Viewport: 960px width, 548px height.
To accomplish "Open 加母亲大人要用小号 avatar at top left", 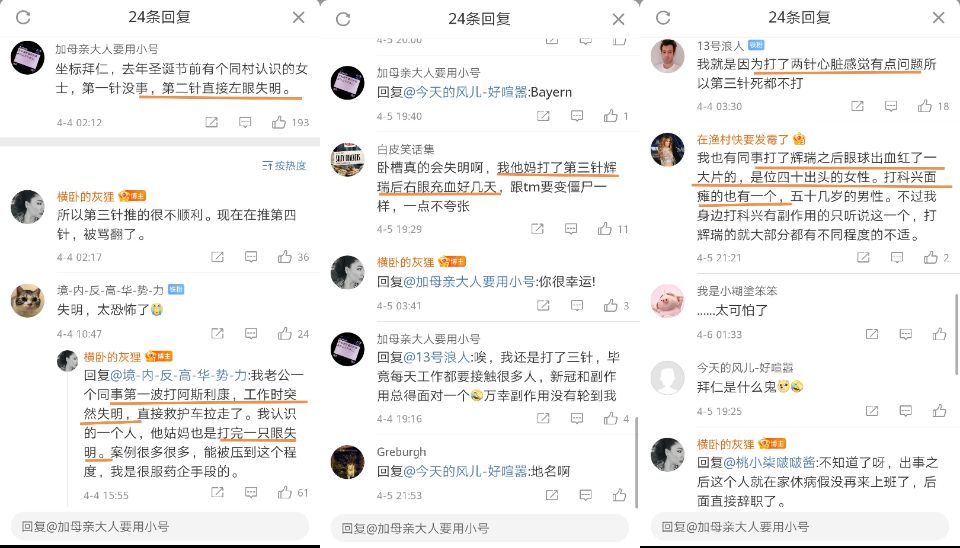I will click(x=28, y=58).
